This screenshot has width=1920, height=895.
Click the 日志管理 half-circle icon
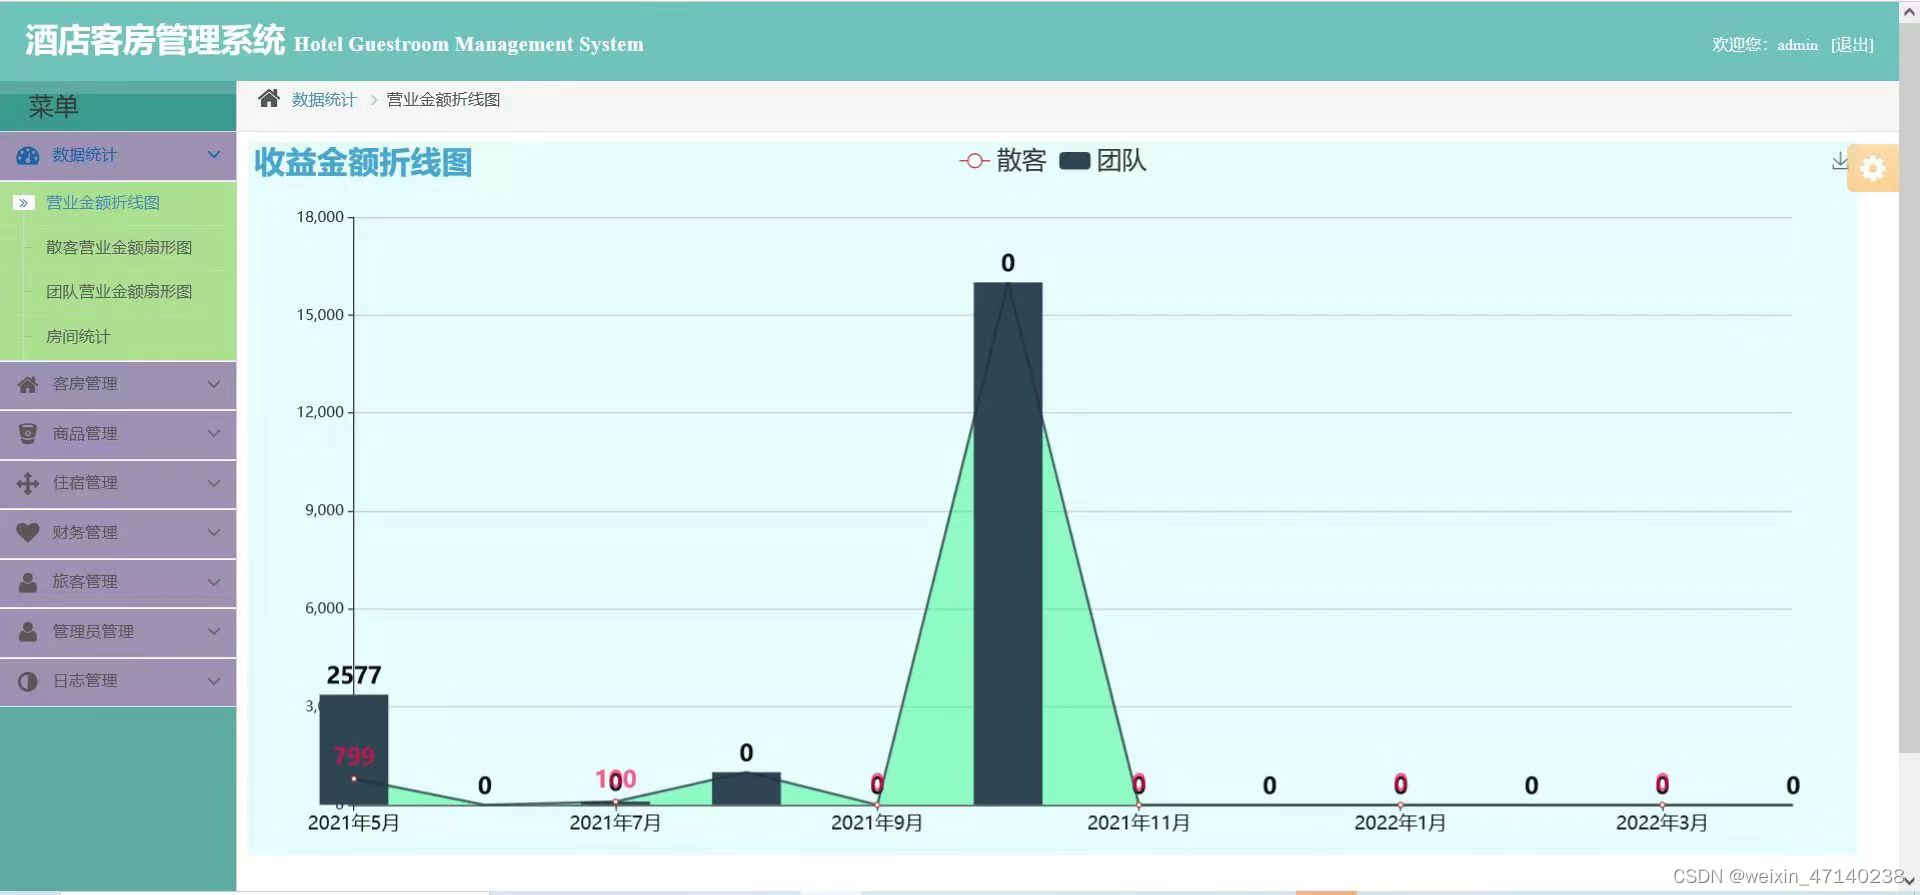coord(28,681)
